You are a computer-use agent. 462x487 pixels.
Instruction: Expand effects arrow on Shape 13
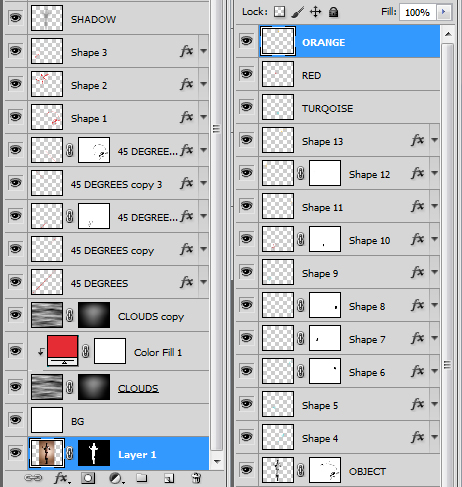434,140
